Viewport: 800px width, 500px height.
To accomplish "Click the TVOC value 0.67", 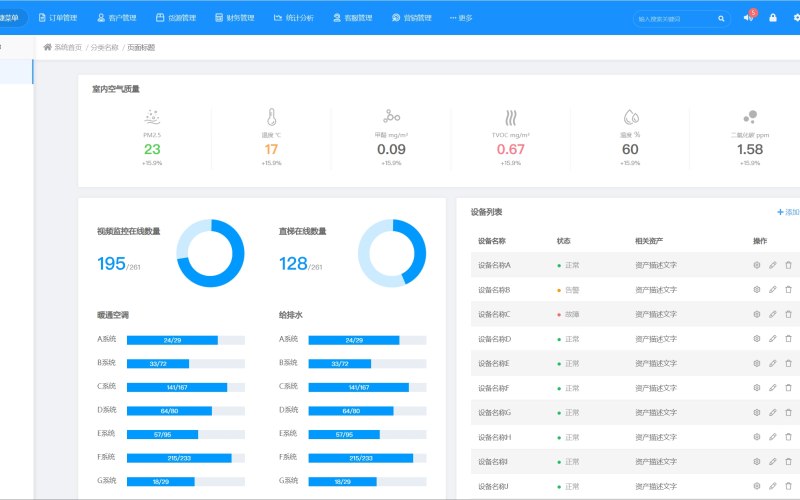I will (511, 149).
